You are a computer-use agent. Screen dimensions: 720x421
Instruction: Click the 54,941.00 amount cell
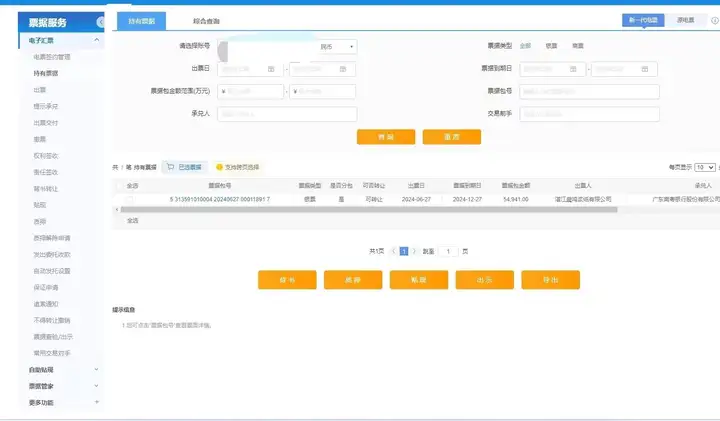[516, 199]
